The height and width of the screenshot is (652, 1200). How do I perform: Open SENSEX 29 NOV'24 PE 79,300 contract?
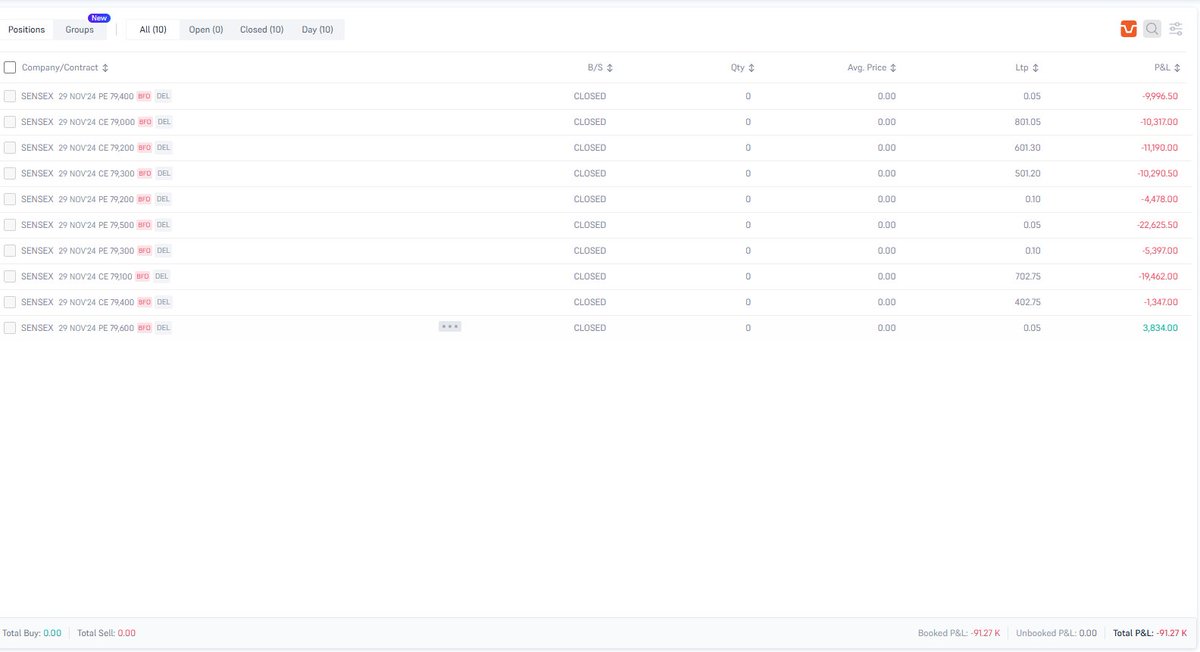tap(77, 250)
